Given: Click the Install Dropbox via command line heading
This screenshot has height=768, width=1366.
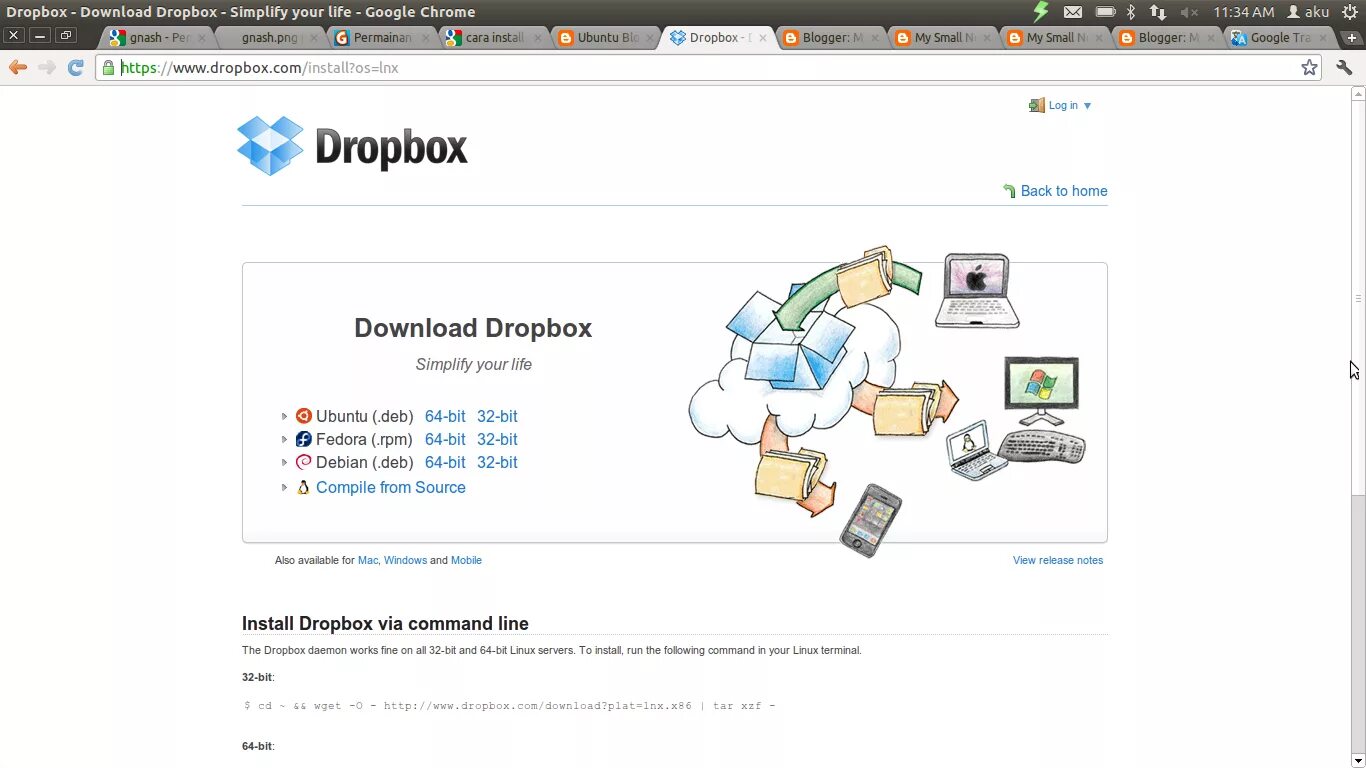Looking at the screenshot, I should (385, 624).
